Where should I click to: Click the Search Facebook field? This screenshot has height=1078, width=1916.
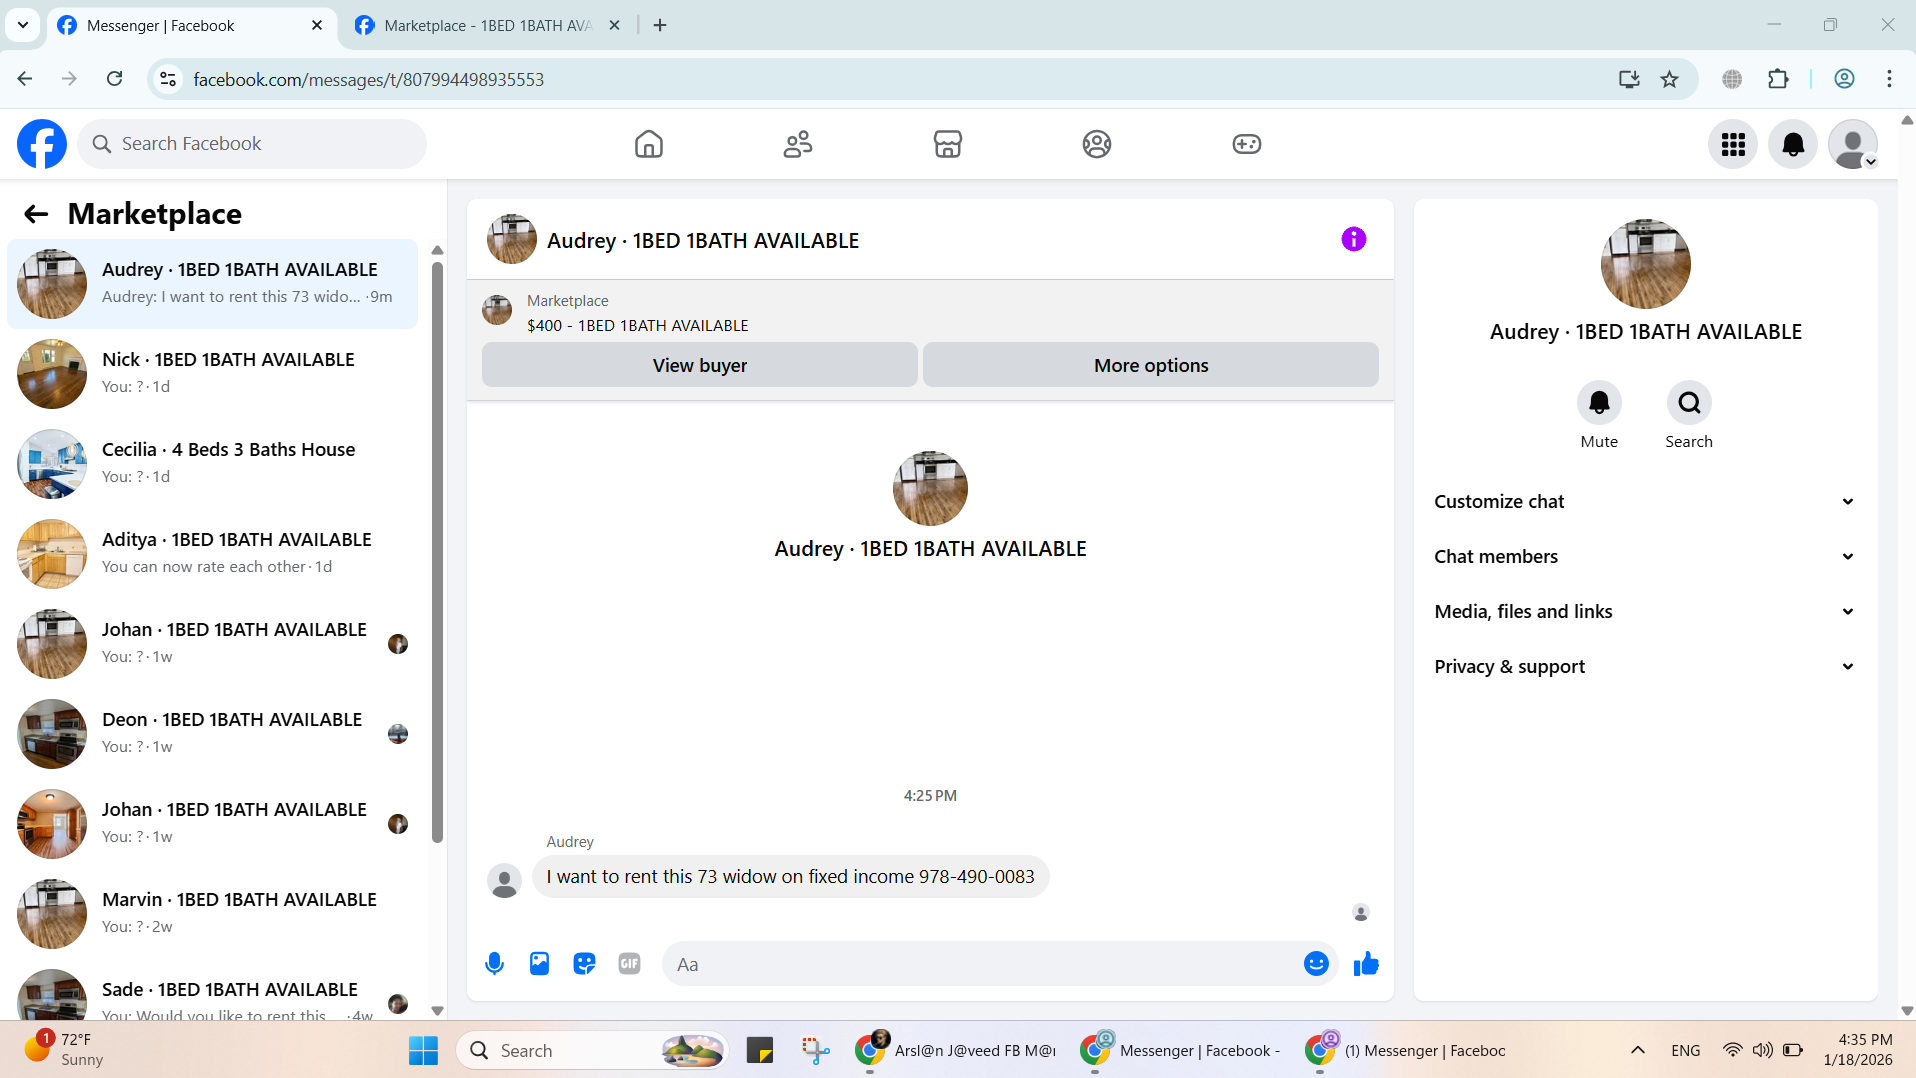[x=252, y=144]
